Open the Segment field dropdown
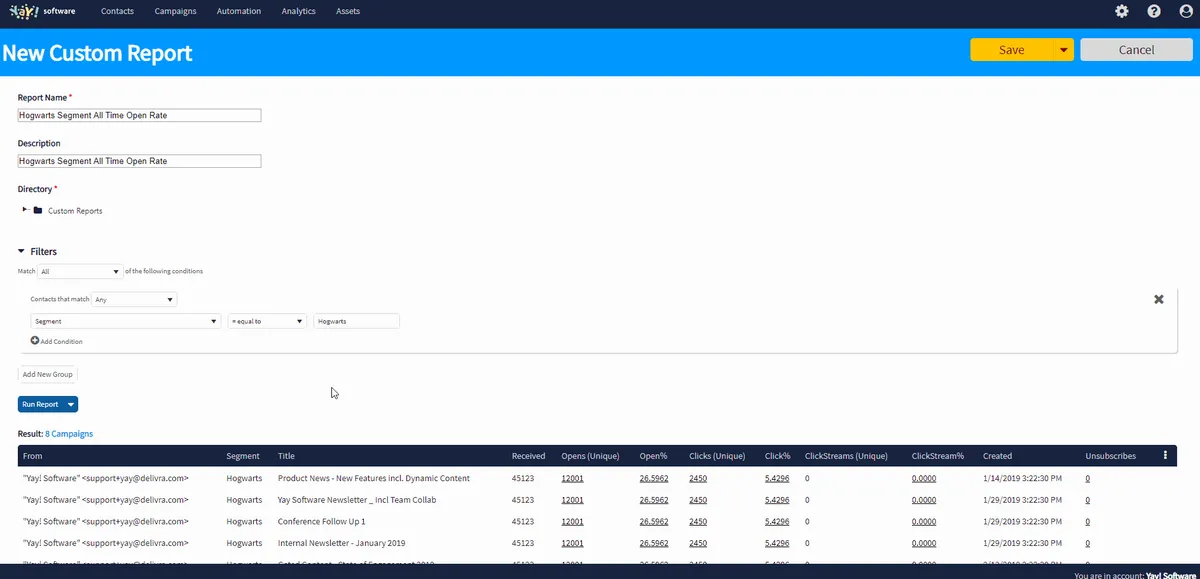The image size is (1200, 579). pos(126,321)
